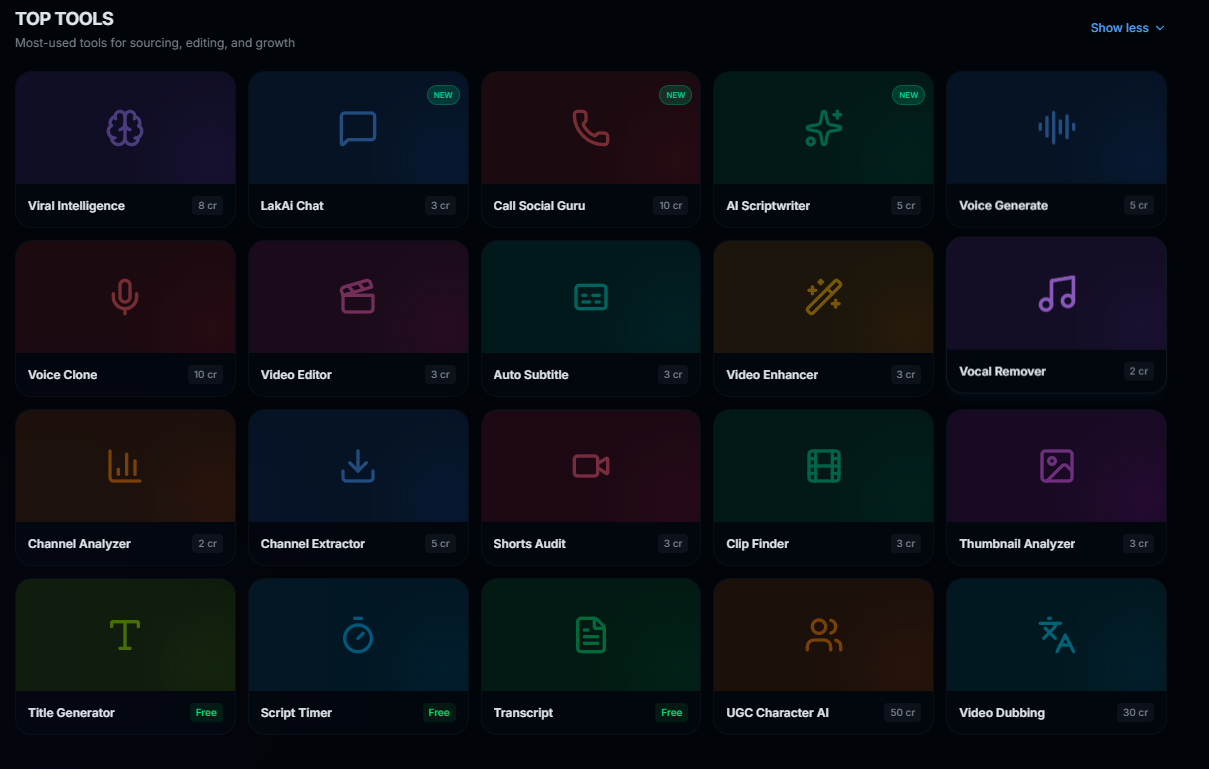Click the Show less chevron arrow
This screenshot has width=1209, height=769.
pos(1160,28)
